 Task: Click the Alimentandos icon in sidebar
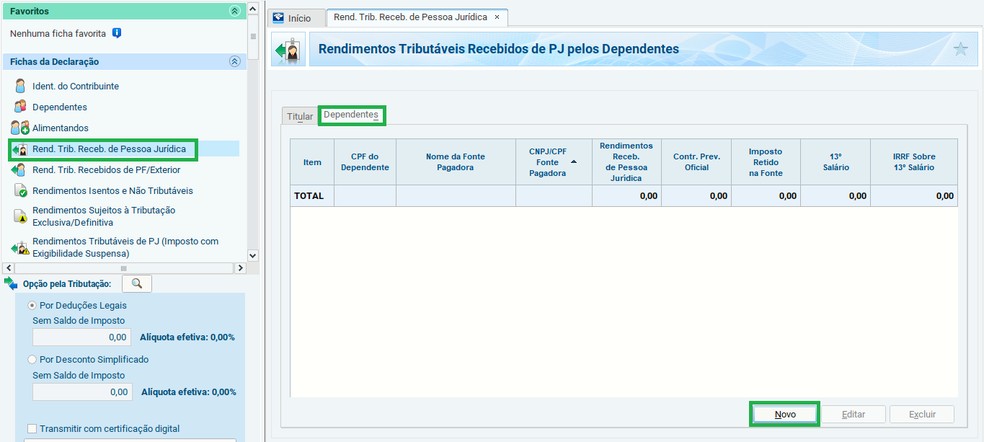coord(19,128)
